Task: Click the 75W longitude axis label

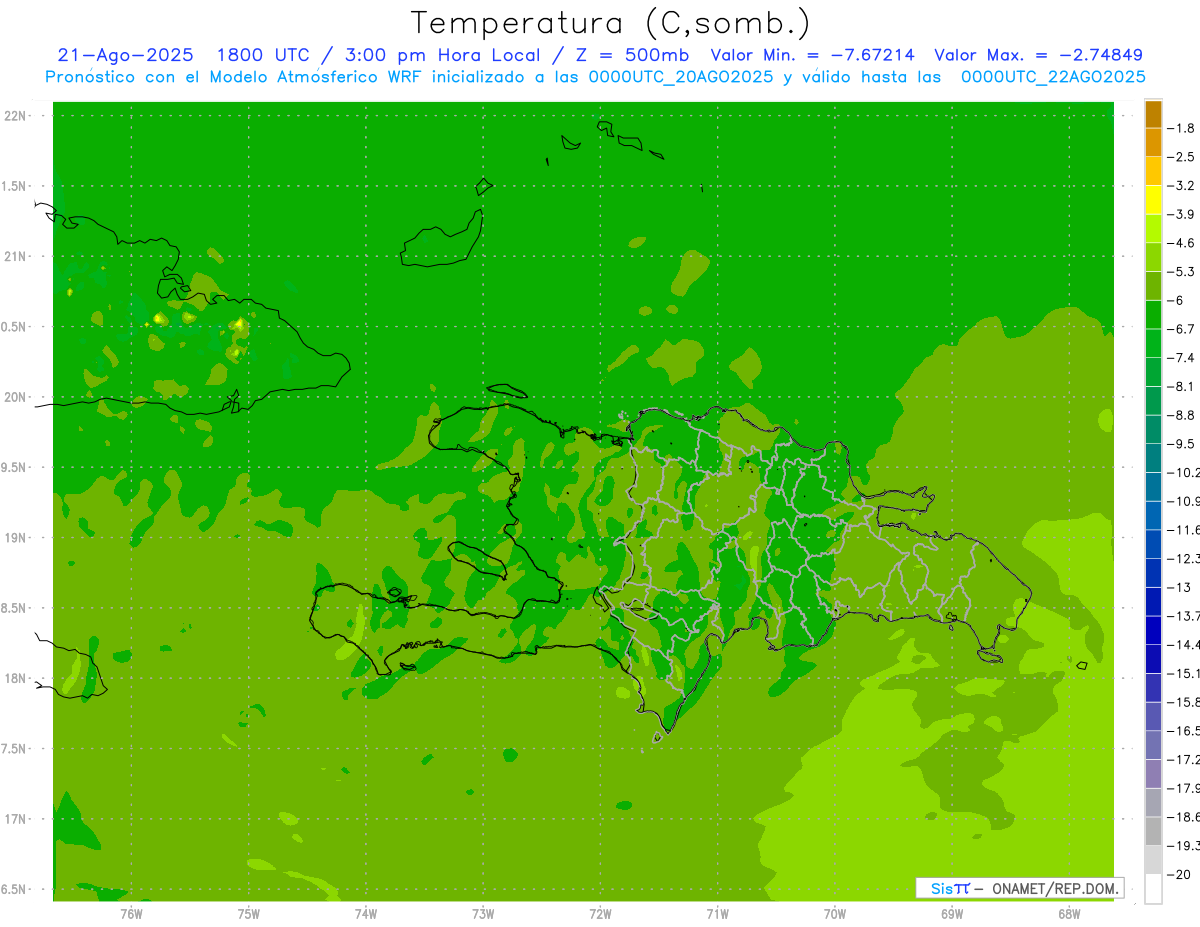Action: 249,913
